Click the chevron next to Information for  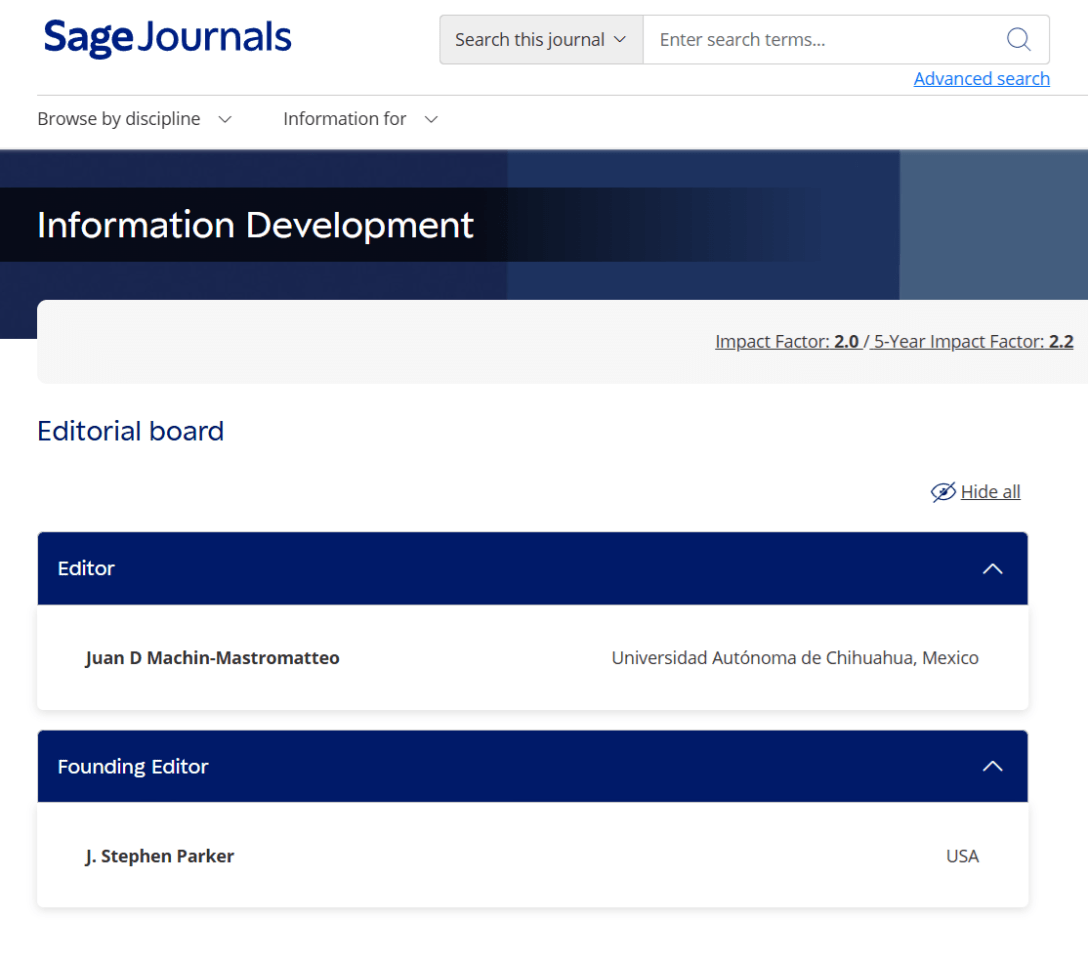point(431,120)
